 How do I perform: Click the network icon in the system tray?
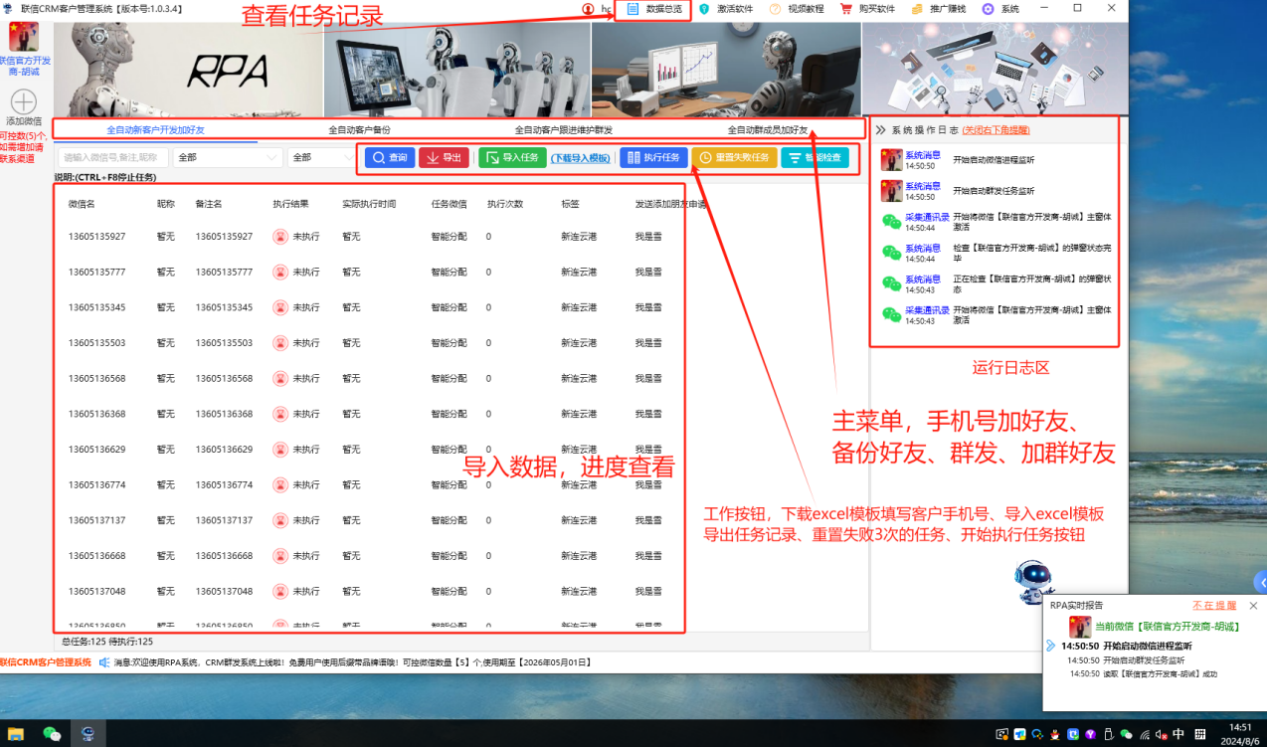[x=1144, y=734]
